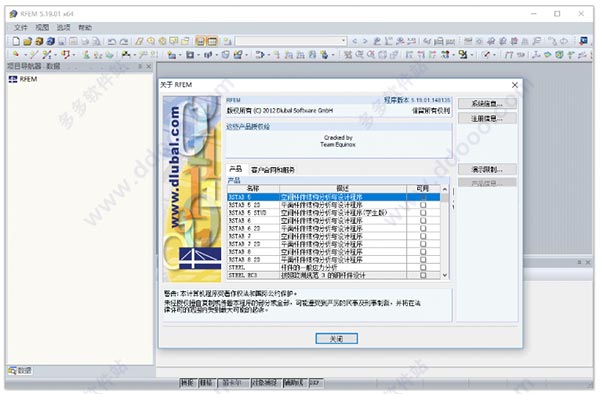The image size is (600, 394).
Task: Toggle availability checkbox for RSTAB 8
Action: pos(423,252)
